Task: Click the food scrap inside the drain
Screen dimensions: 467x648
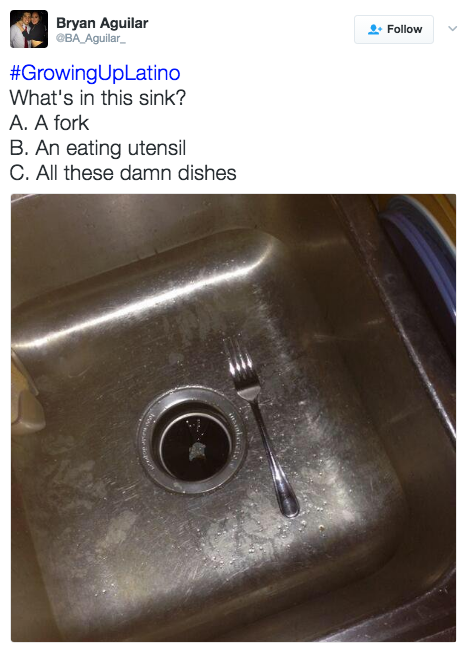Action: point(197,451)
